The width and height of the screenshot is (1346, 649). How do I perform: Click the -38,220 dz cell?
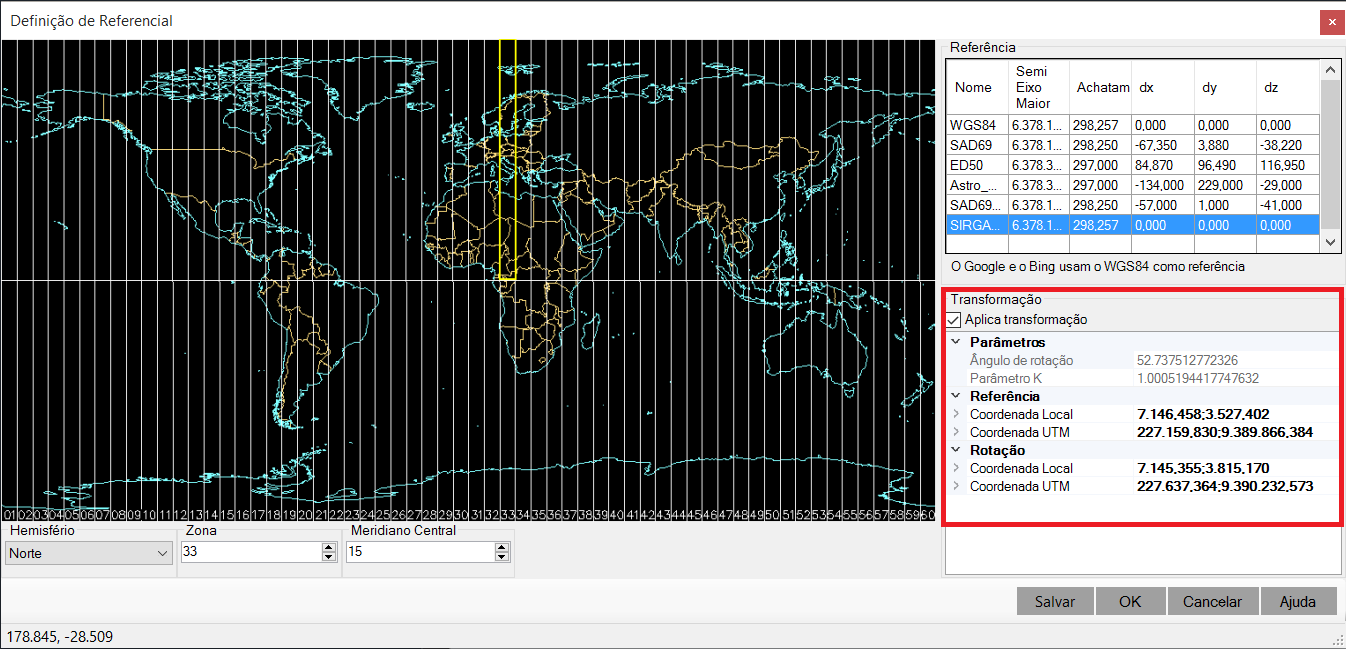click(x=1287, y=145)
